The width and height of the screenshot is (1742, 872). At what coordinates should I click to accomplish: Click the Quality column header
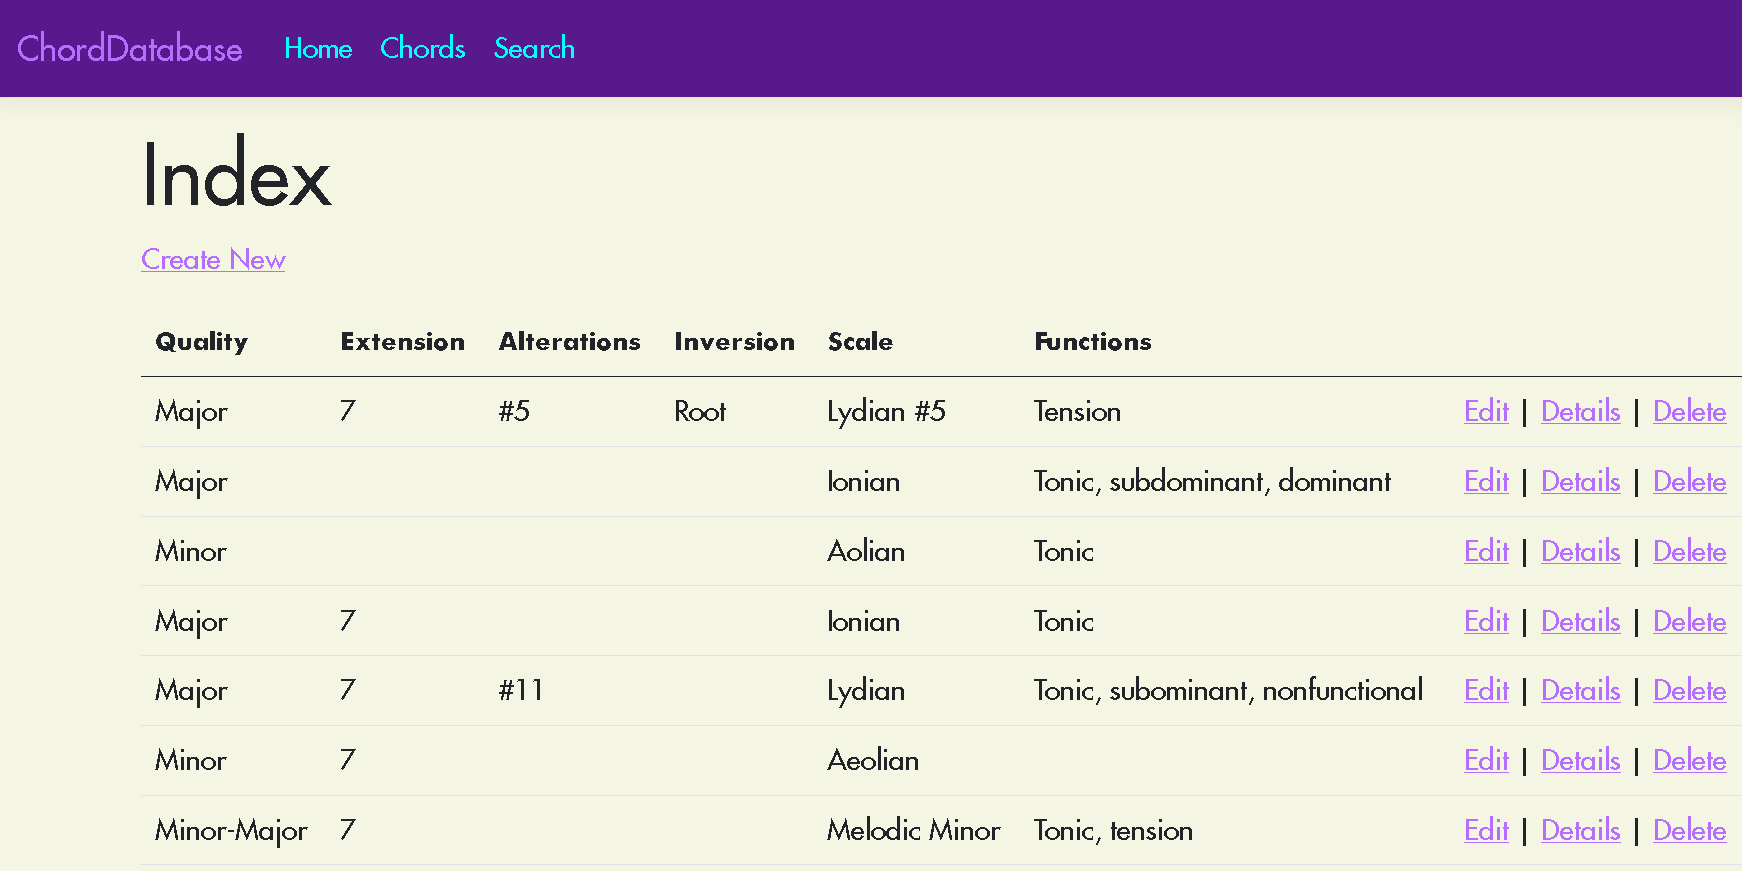coord(201,342)
